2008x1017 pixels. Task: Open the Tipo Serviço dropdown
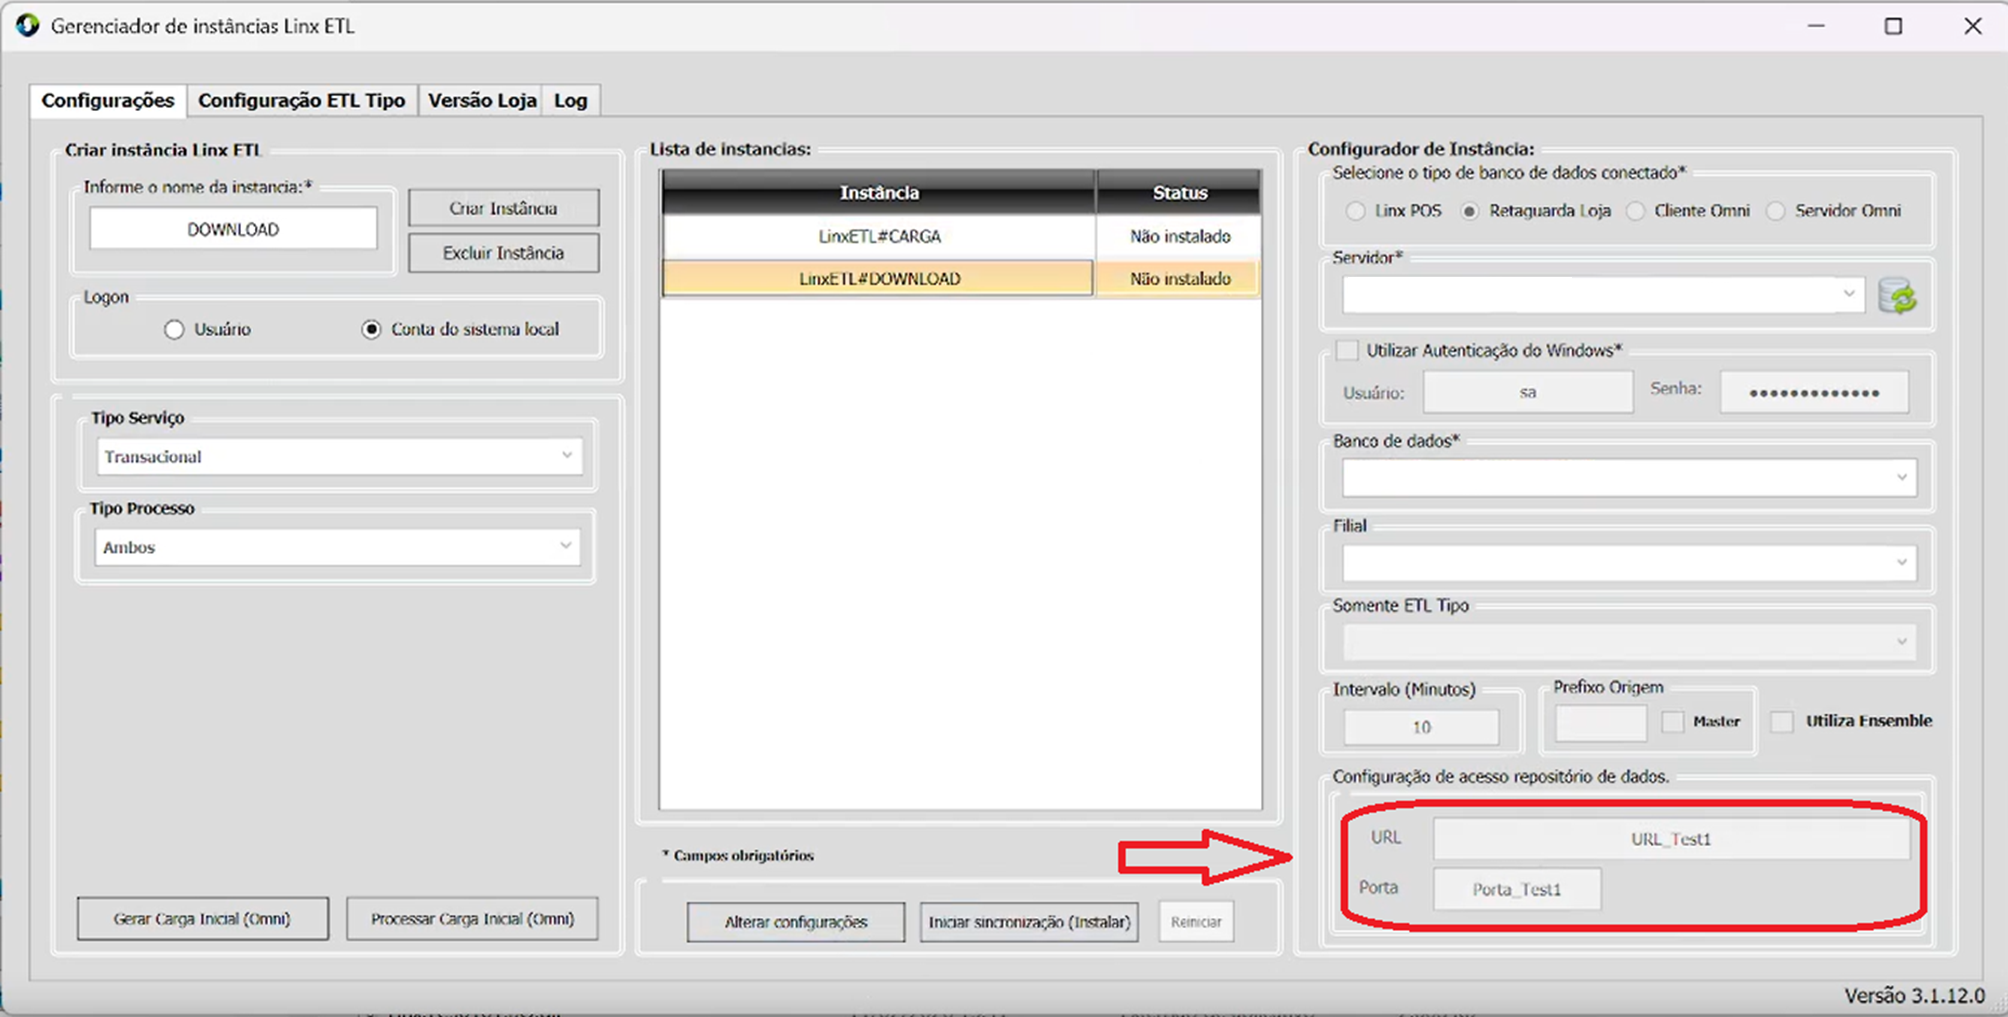pyautogui.click(x=339, y=456)
